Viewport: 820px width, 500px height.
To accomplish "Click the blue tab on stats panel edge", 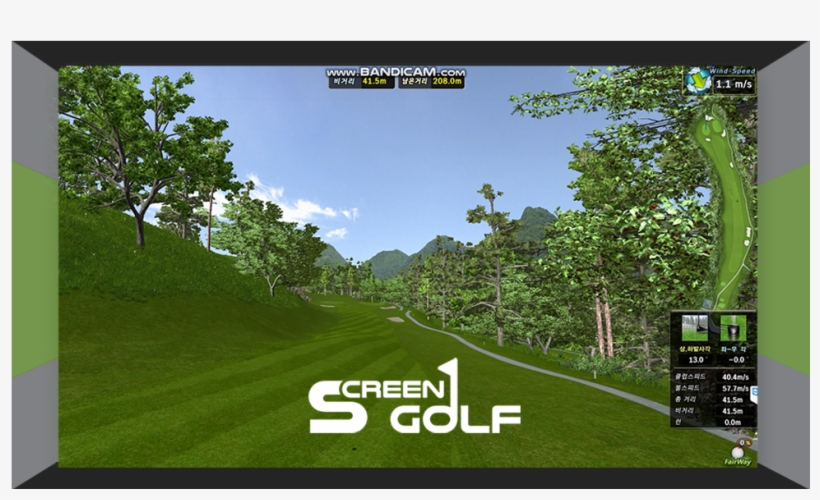I will (754, 395).
